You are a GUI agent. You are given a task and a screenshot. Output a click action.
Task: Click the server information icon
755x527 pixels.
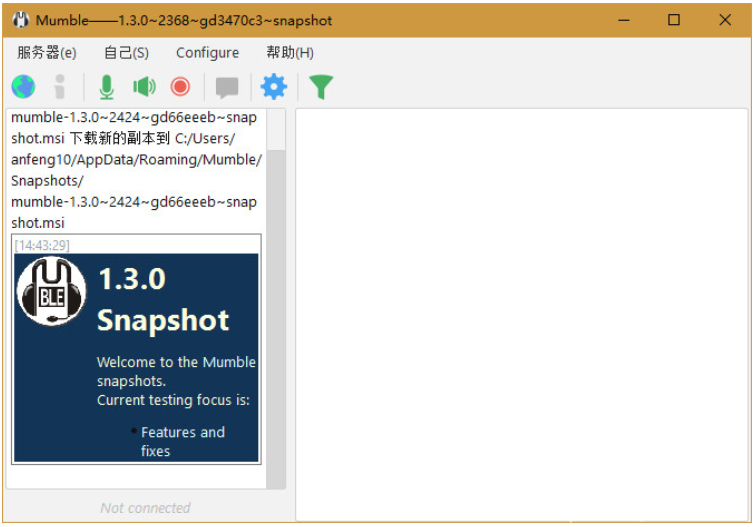pos(60,87)
